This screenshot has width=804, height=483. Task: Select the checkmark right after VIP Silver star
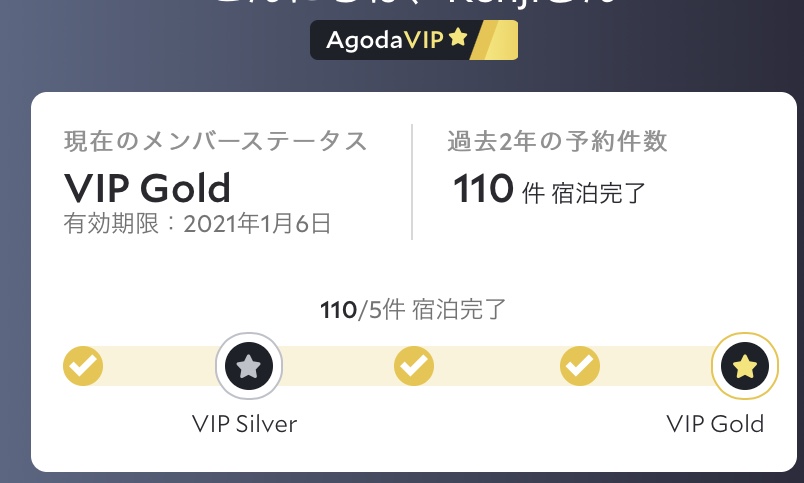414,367
